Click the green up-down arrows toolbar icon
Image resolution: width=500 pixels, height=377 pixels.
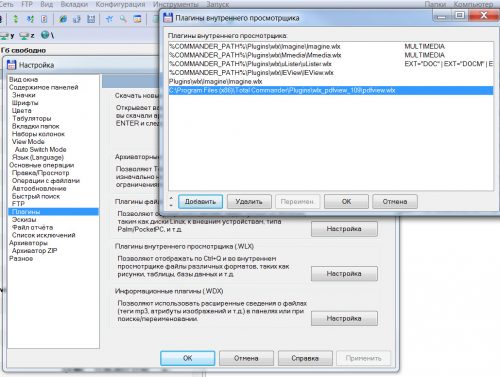[15, 19]
